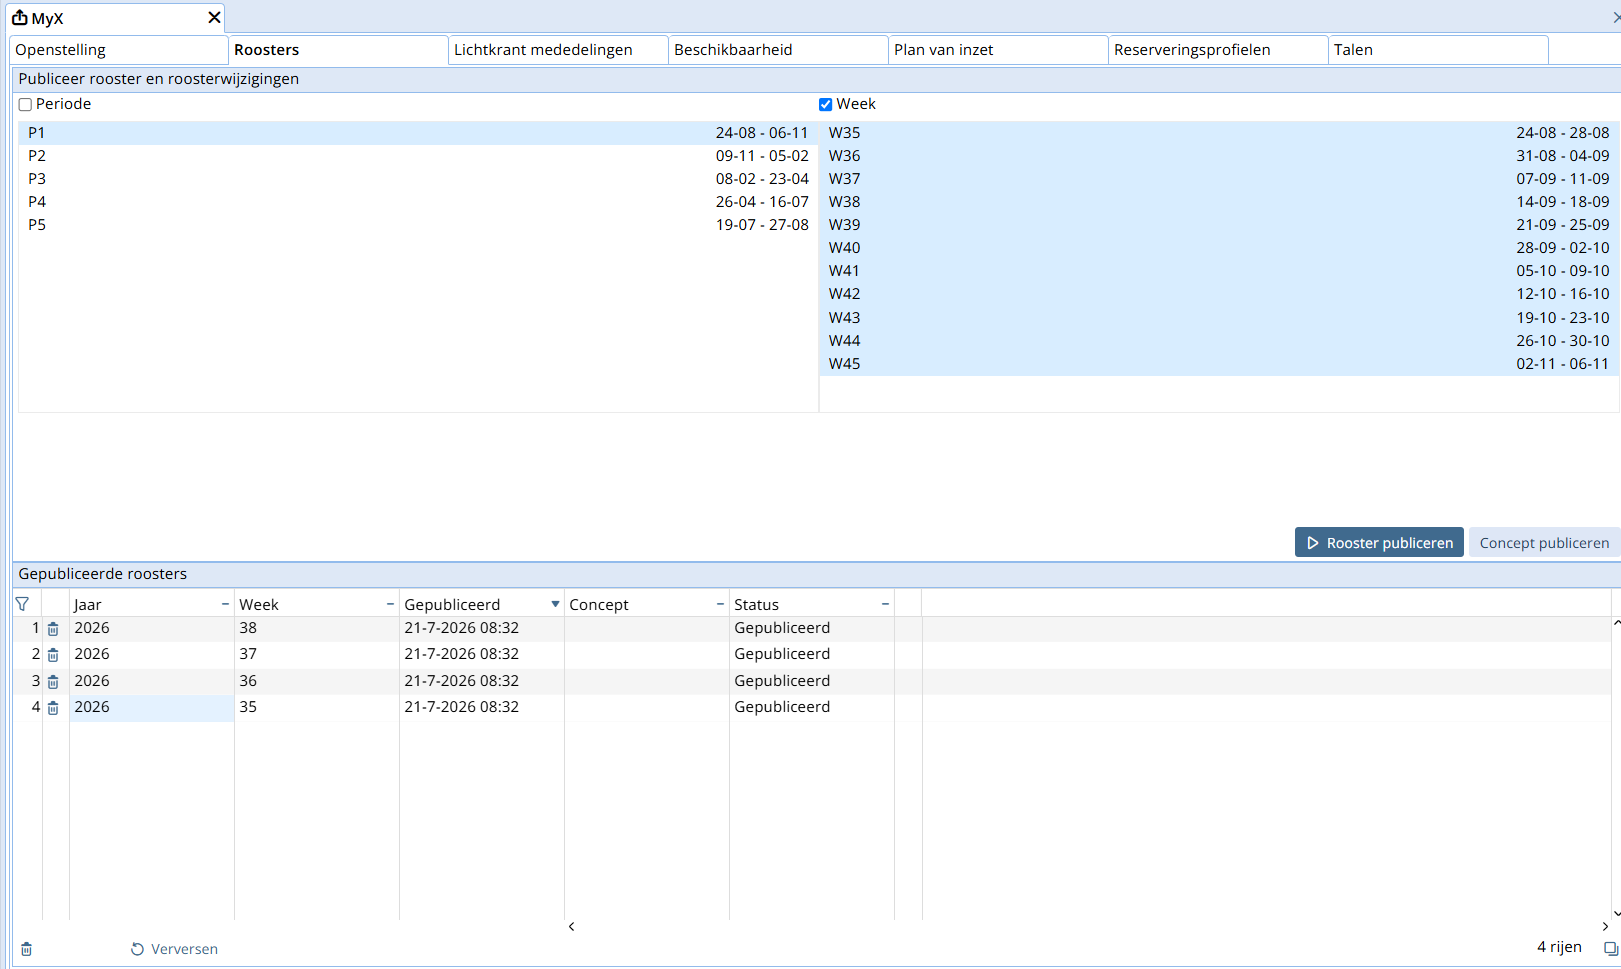The image size is (1621, 969).
Task: Click the trash icon in the bottom toolbar
Action: click(x=26, y=949)
